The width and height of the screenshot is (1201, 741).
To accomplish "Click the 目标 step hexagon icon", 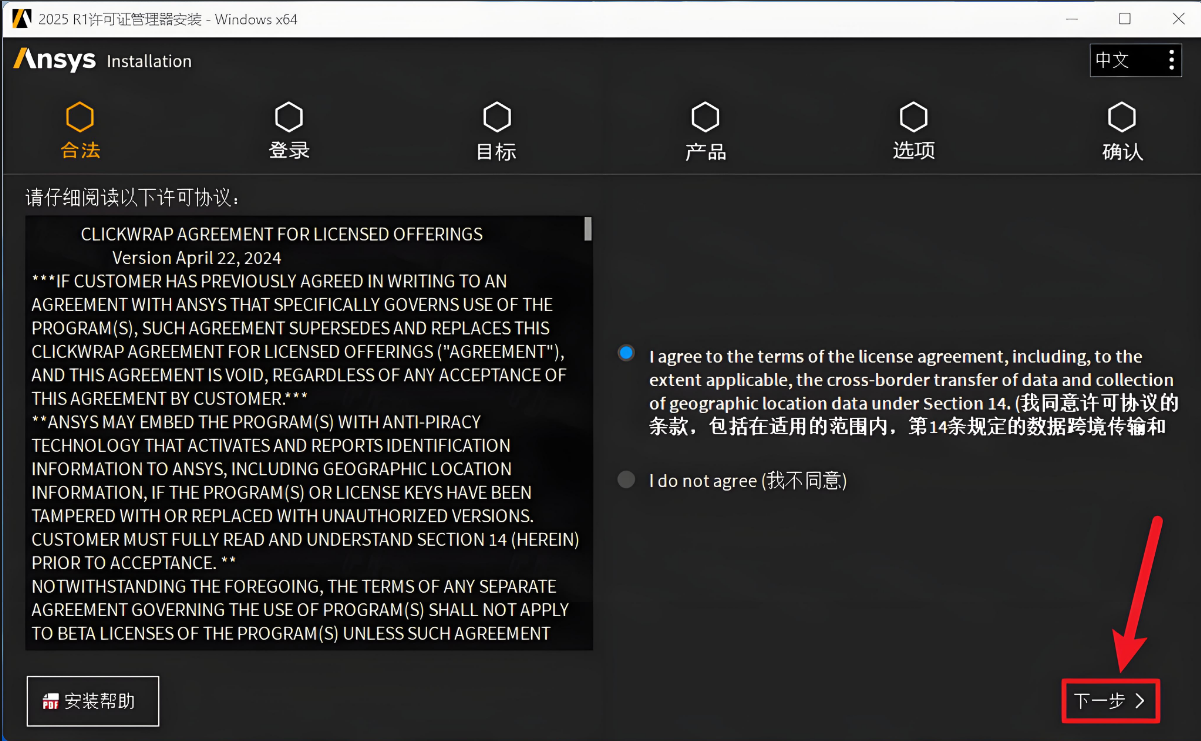I will point(497,117).
